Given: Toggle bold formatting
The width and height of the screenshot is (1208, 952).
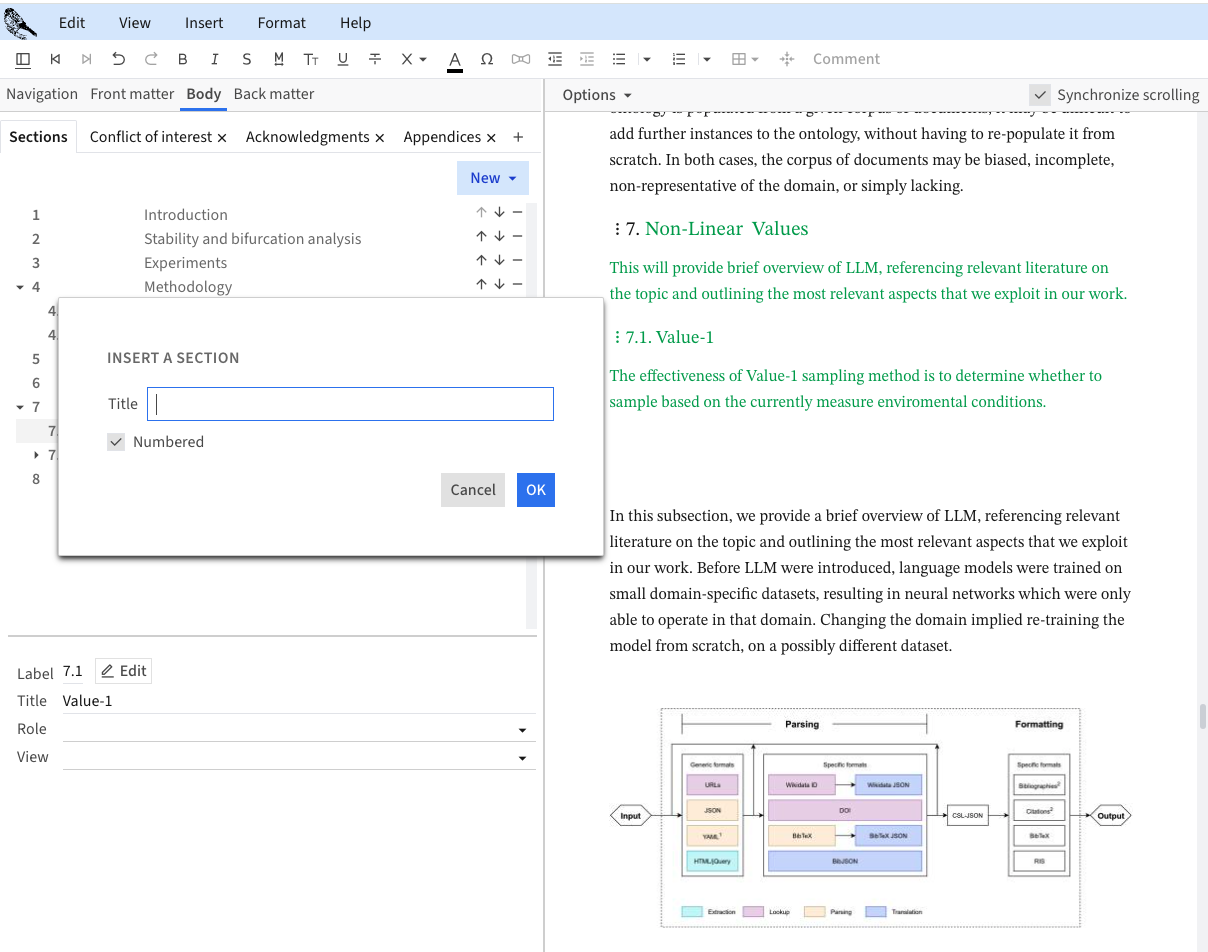Looking at the screenshot, I should click(x=183, y=59).
